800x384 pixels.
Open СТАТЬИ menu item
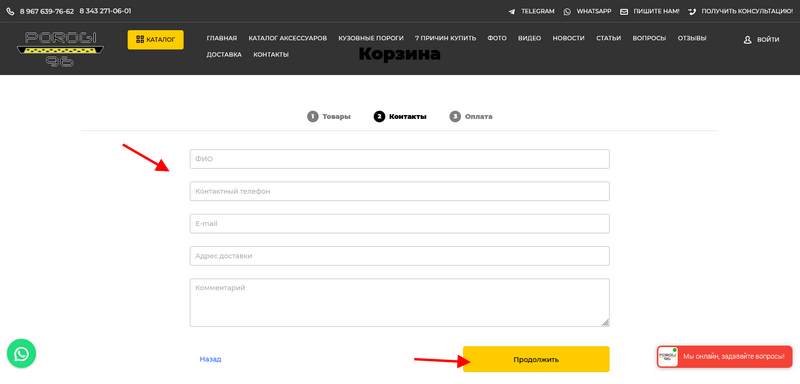coord(609,38)
